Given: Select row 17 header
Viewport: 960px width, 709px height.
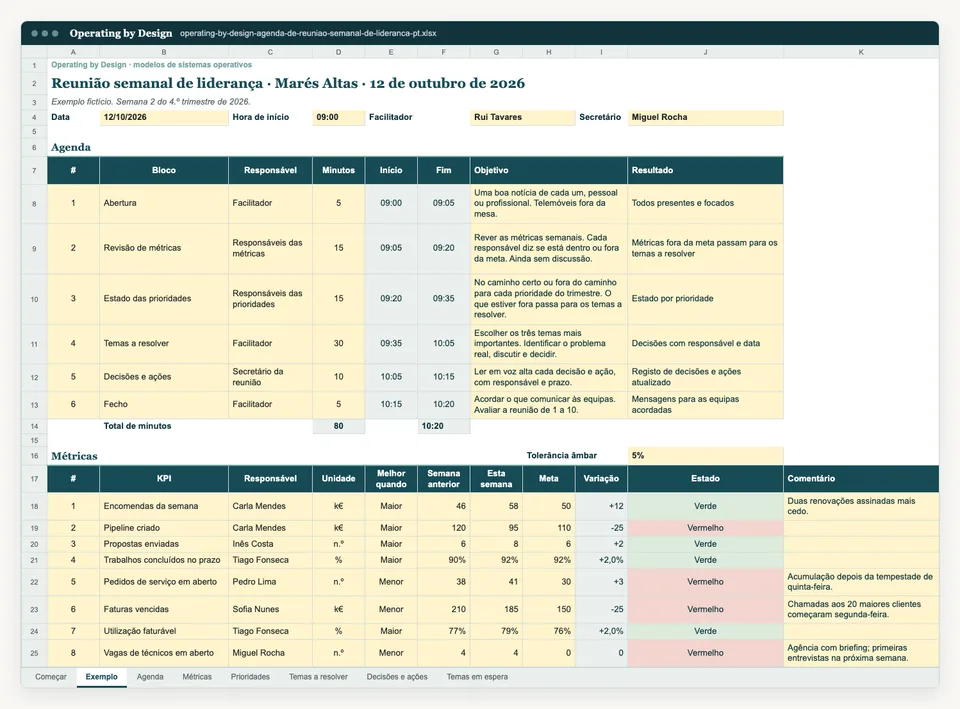Looking at the screenshot, I should point(34,479).
